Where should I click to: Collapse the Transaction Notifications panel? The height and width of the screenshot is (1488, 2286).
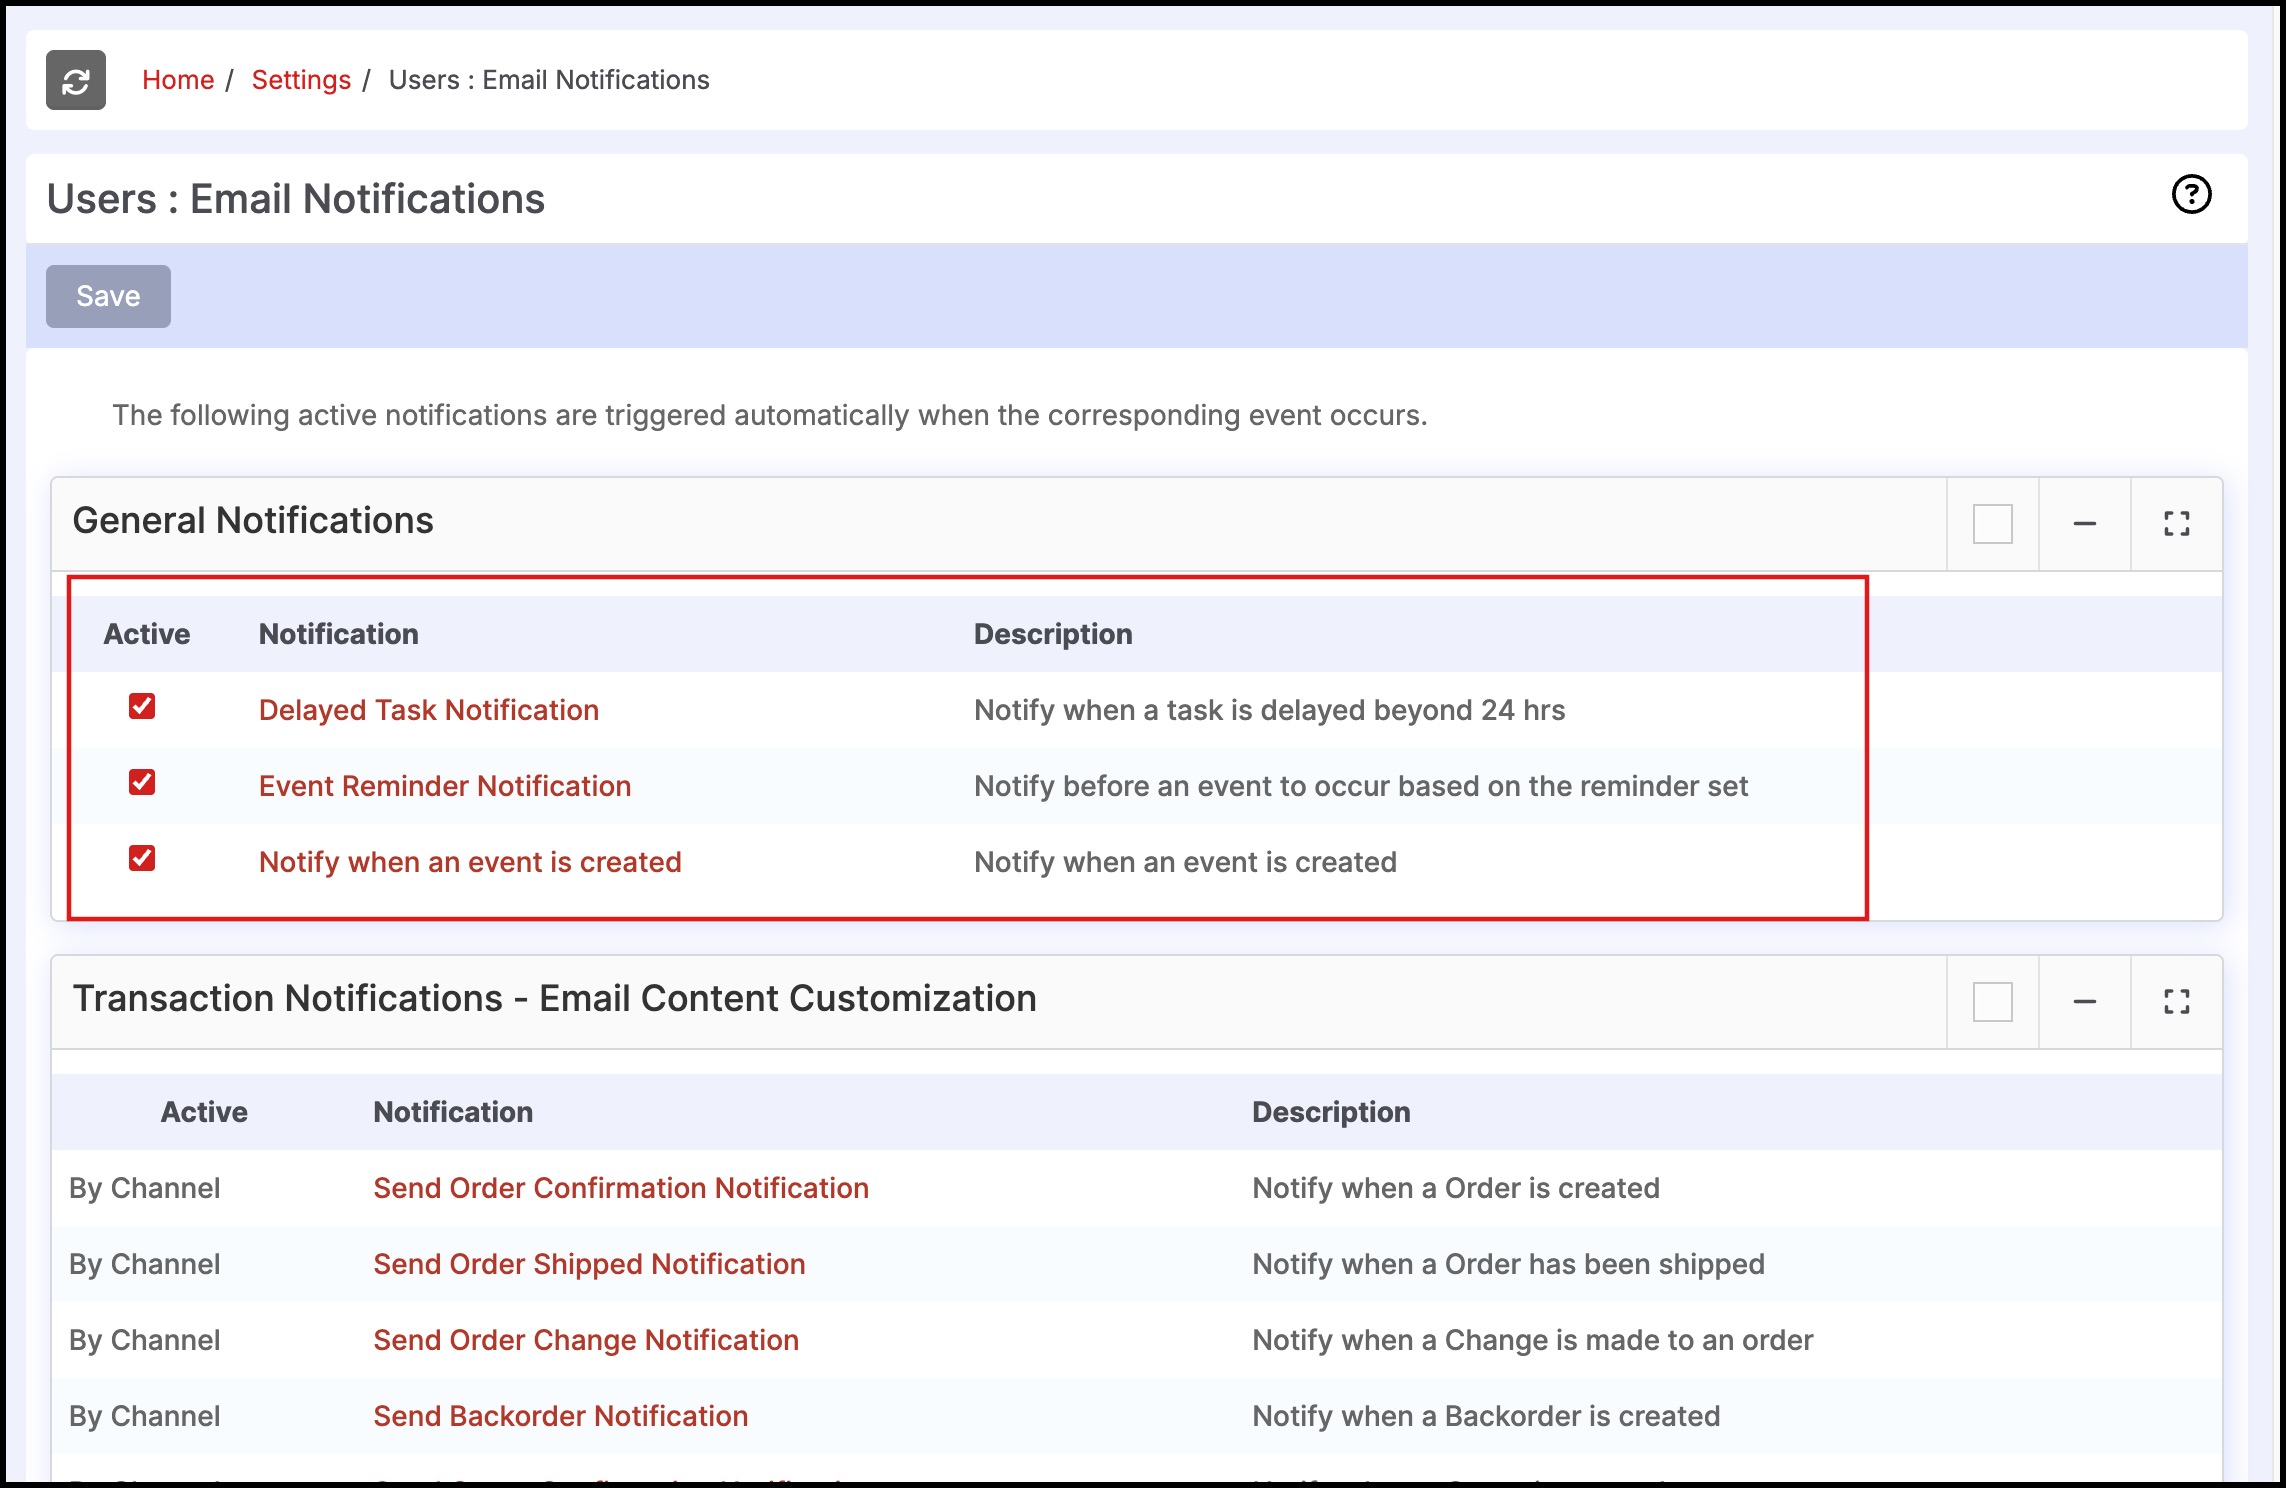2084,1001
